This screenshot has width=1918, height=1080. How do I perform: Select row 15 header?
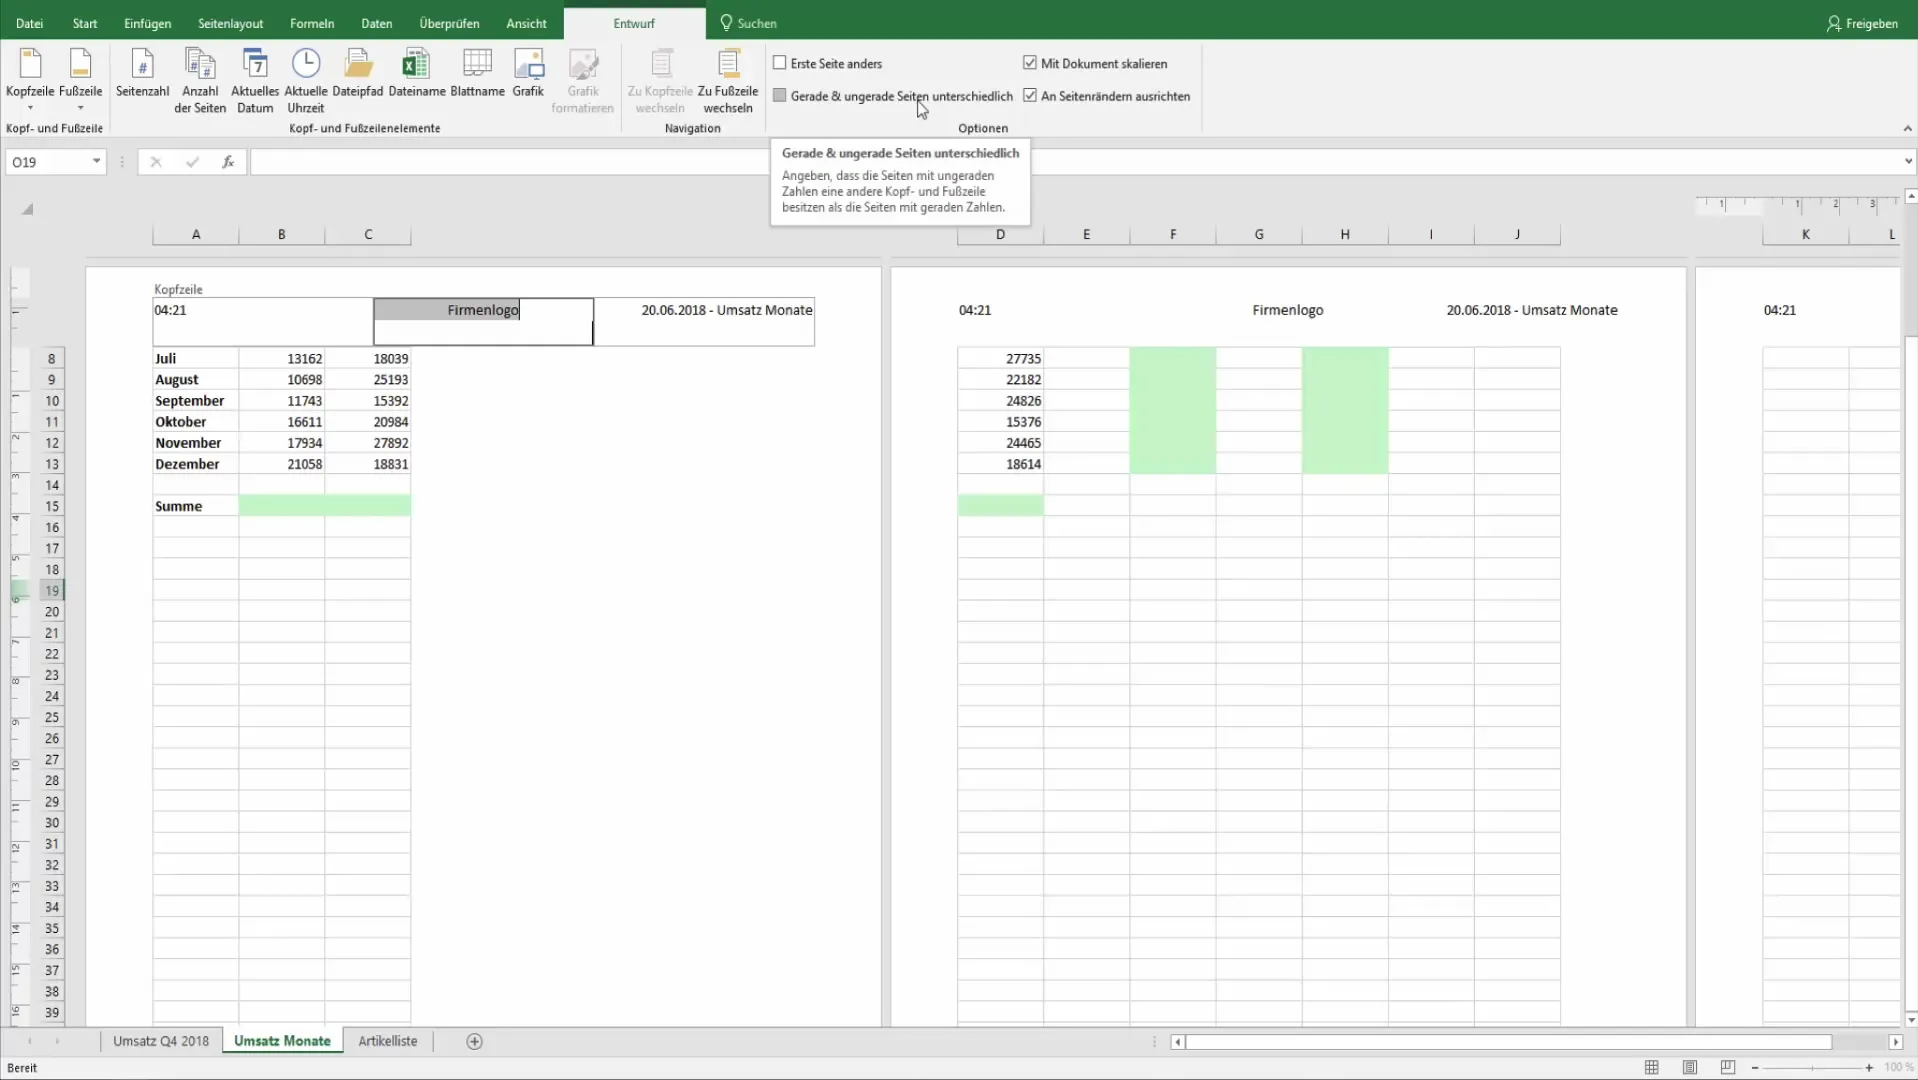pos(52,506)
